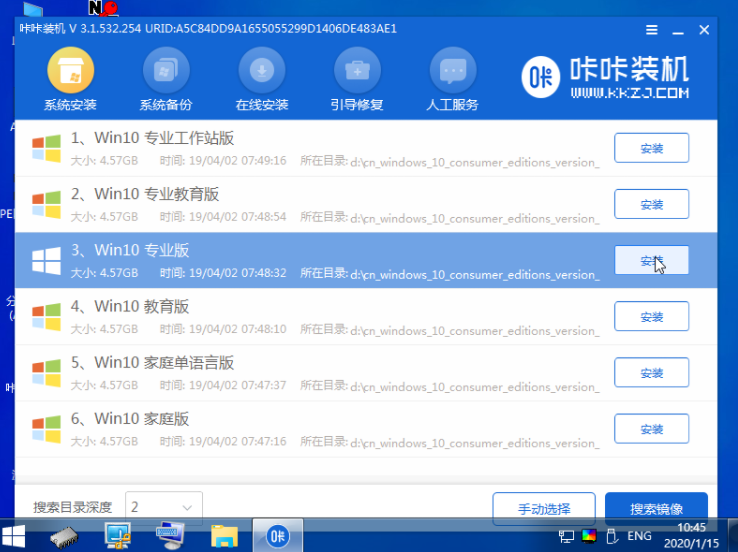Click 安装 for Win10 专业版
Viewport: 738px width, 552px height.
point(651,261)
